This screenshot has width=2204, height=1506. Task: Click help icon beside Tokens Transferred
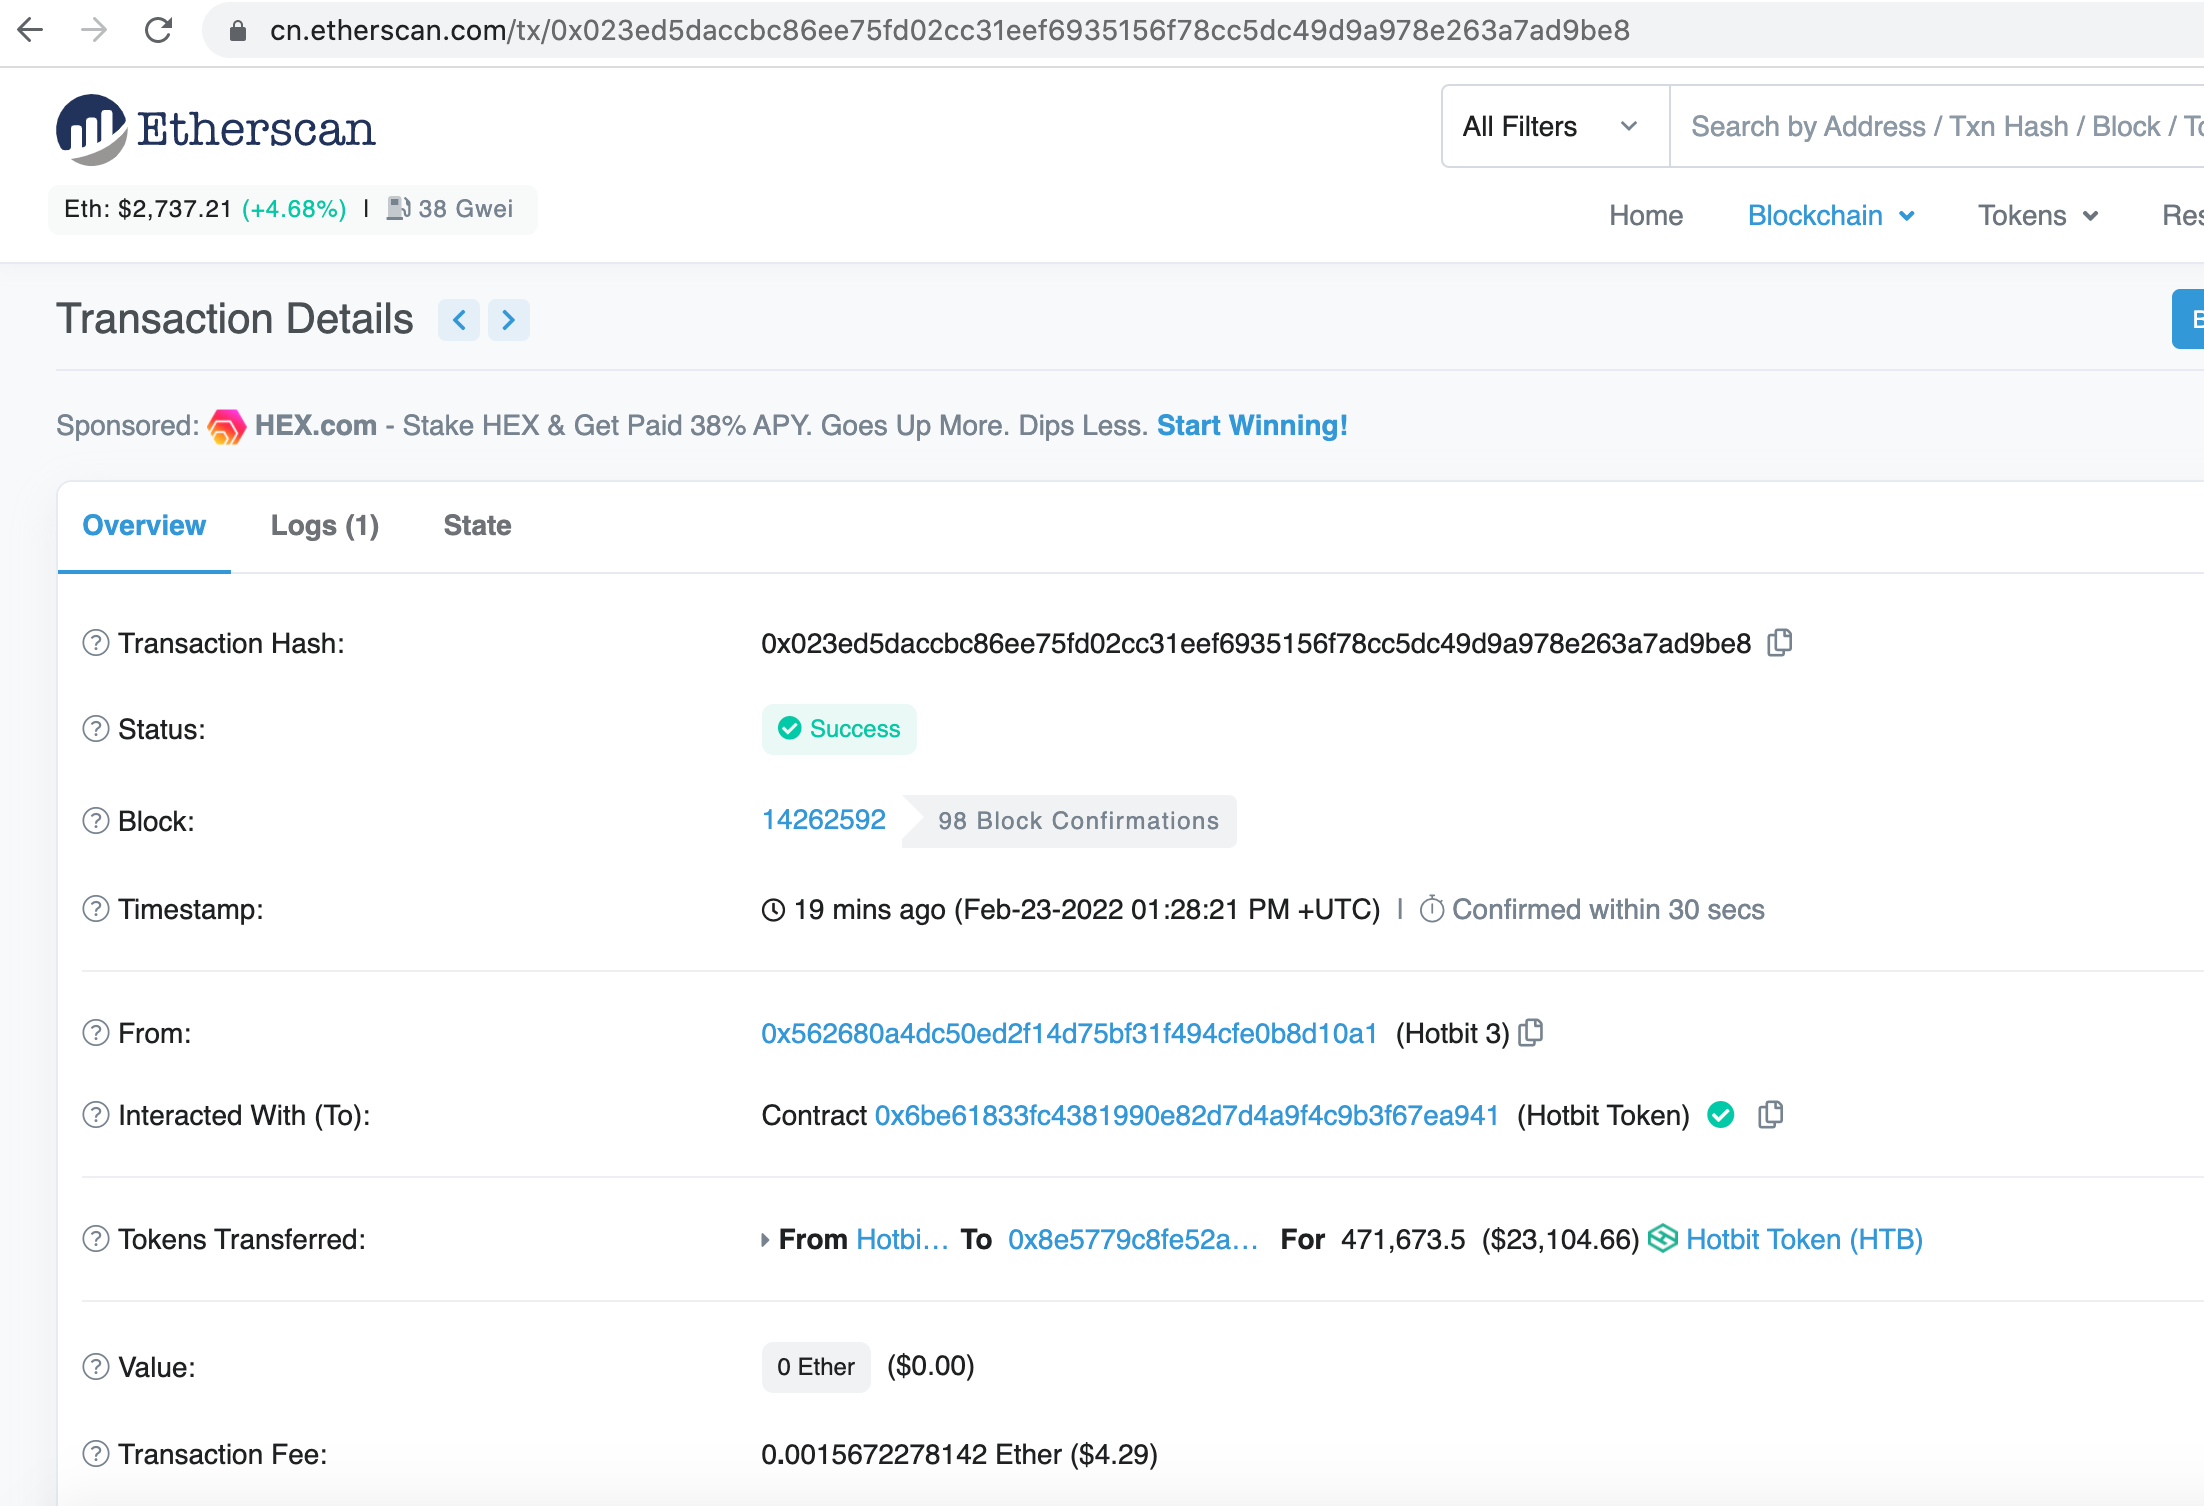tap(95, 1239)
